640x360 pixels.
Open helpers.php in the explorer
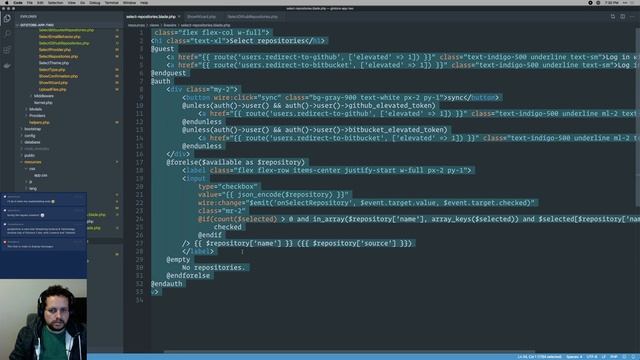40,122
